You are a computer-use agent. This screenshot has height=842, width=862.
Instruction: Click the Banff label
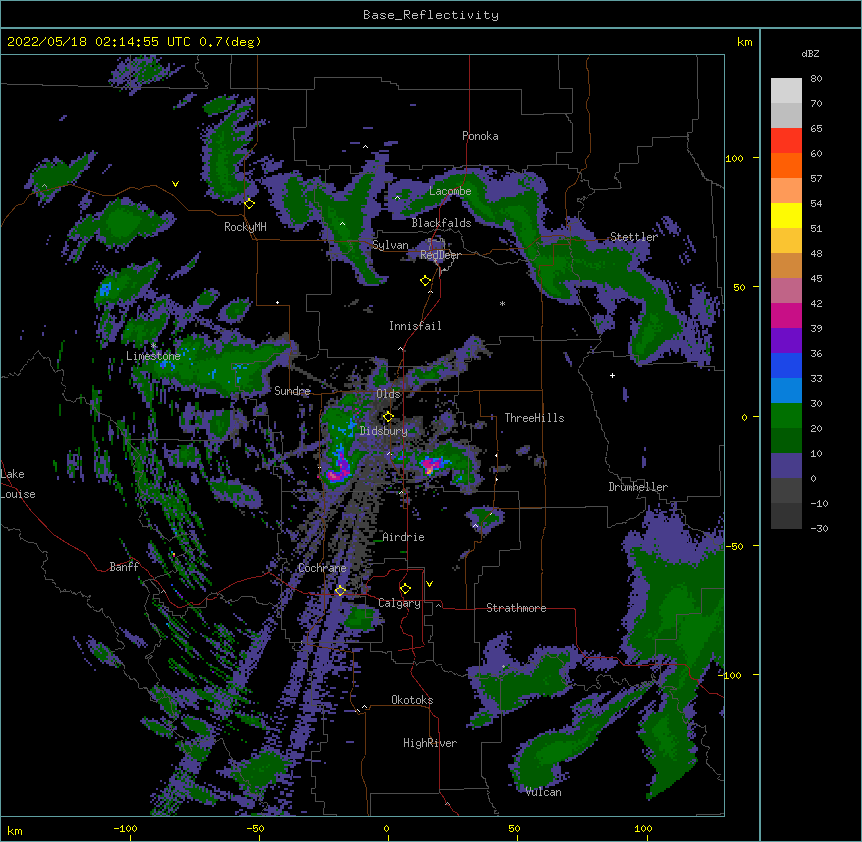(x=124, y=567)
